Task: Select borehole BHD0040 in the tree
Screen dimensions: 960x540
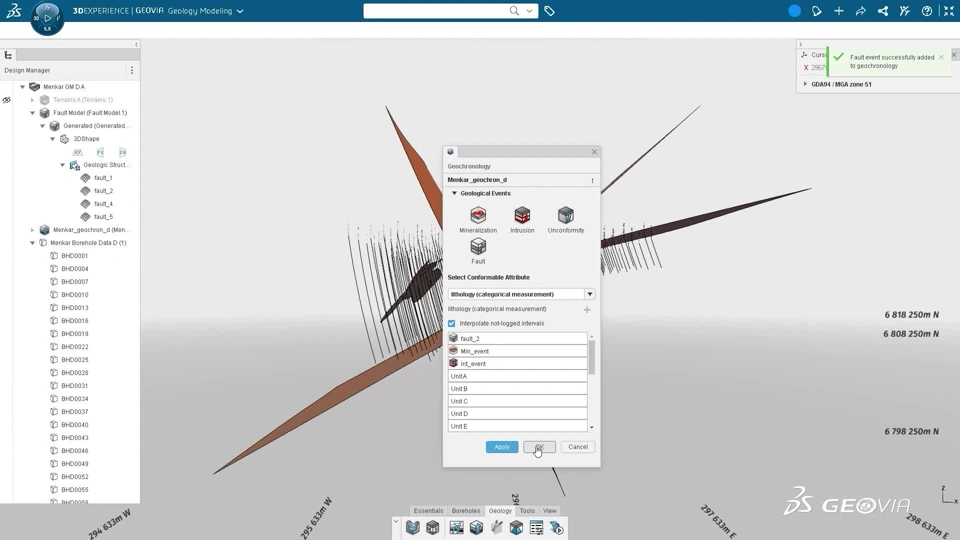Action: click(74, 425)
